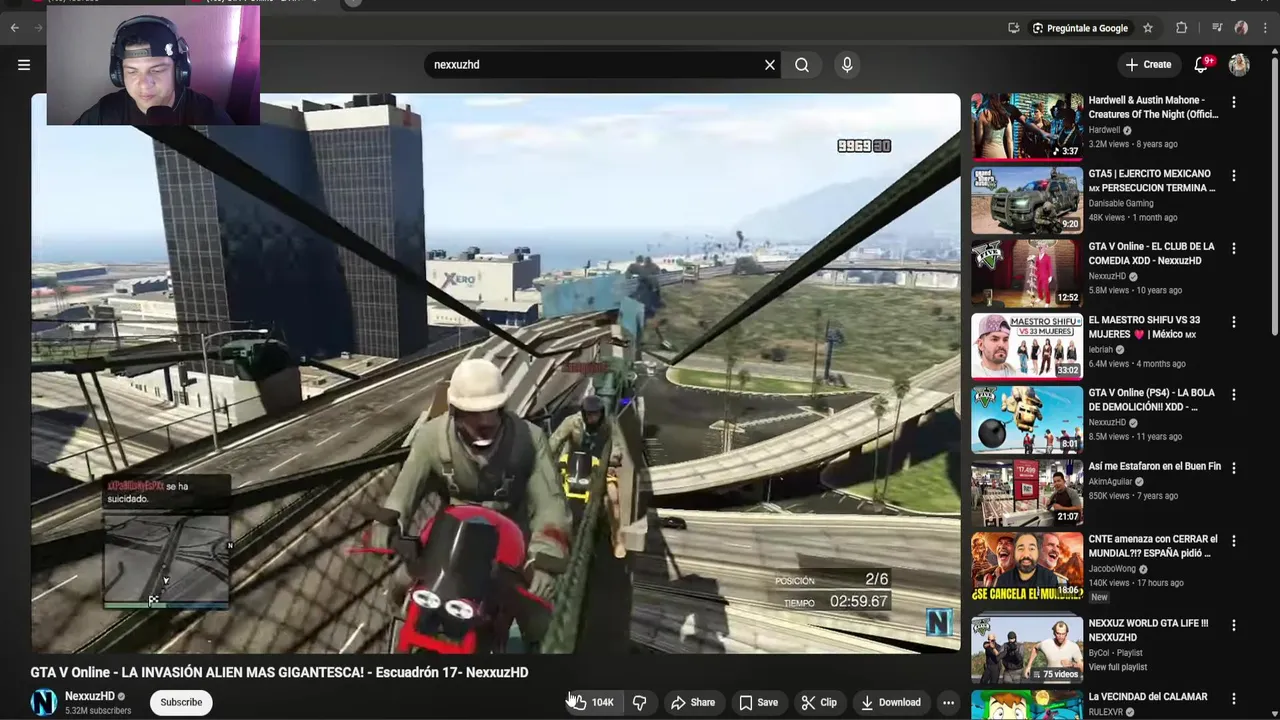Viewport: 1280px width, 720px height.
Task: Open View full playlist link
Action: [1118, 667]
